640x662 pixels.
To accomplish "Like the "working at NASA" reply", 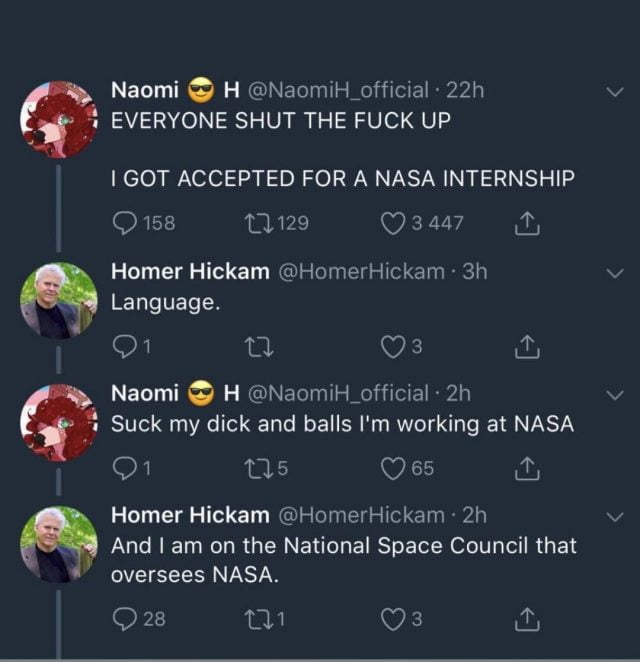I will 392,467.
